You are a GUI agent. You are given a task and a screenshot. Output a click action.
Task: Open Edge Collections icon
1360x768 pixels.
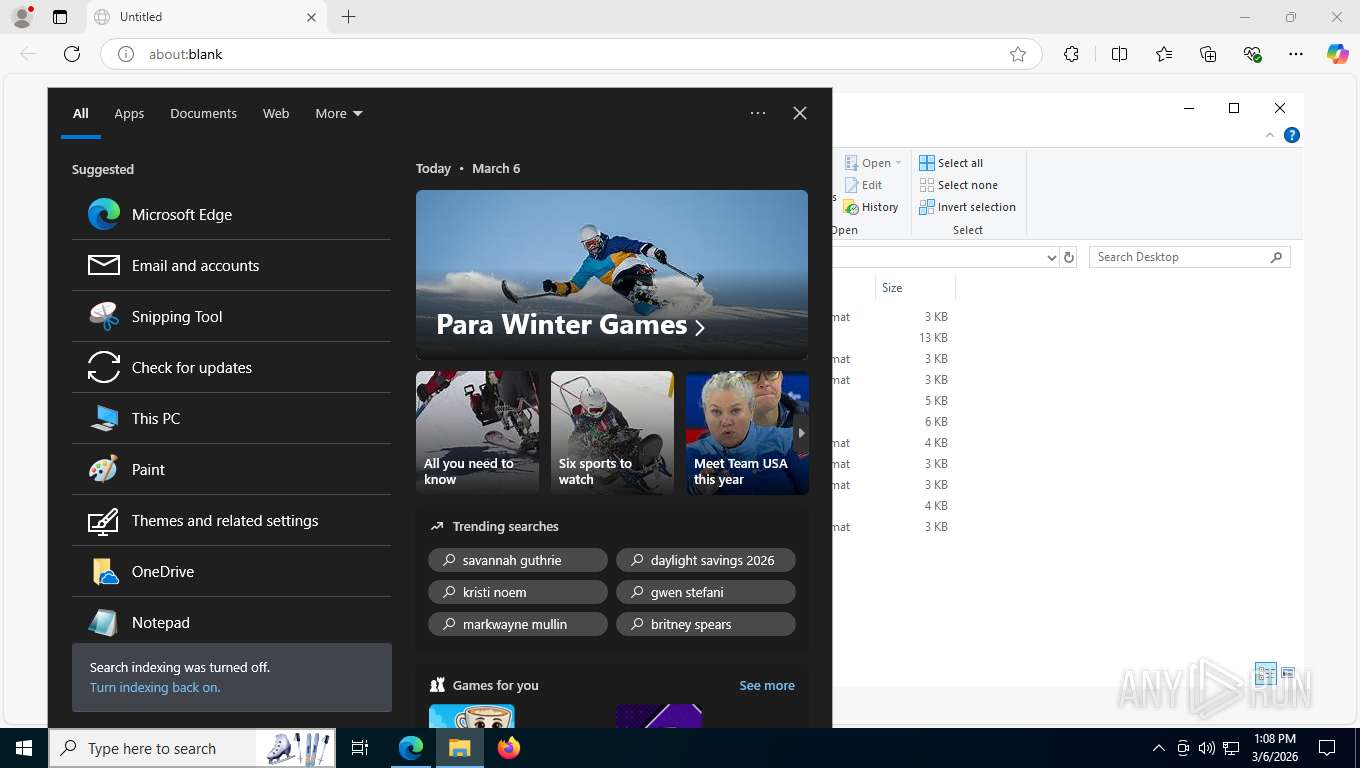click(1208, 54)
